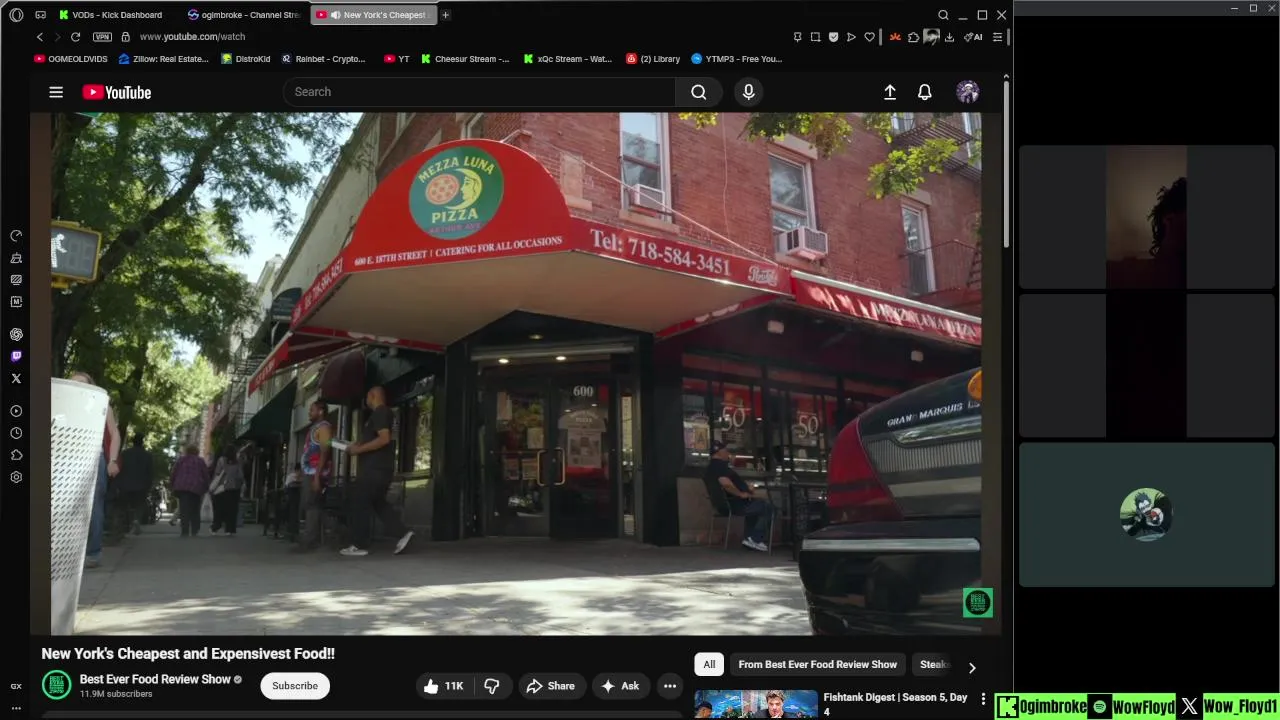Open ChatGPT icon in browser sidebar

(x=16, y=335)
